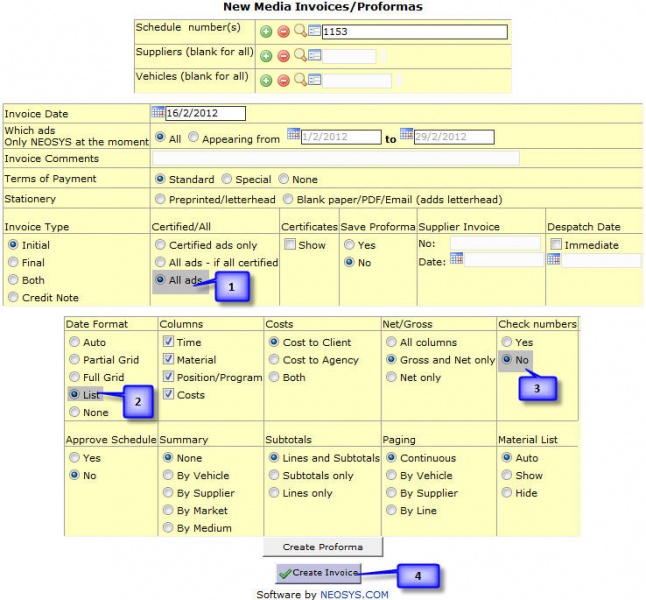646x600 pixels.
Task: Click the Suppliers input field
Action: 349,56
